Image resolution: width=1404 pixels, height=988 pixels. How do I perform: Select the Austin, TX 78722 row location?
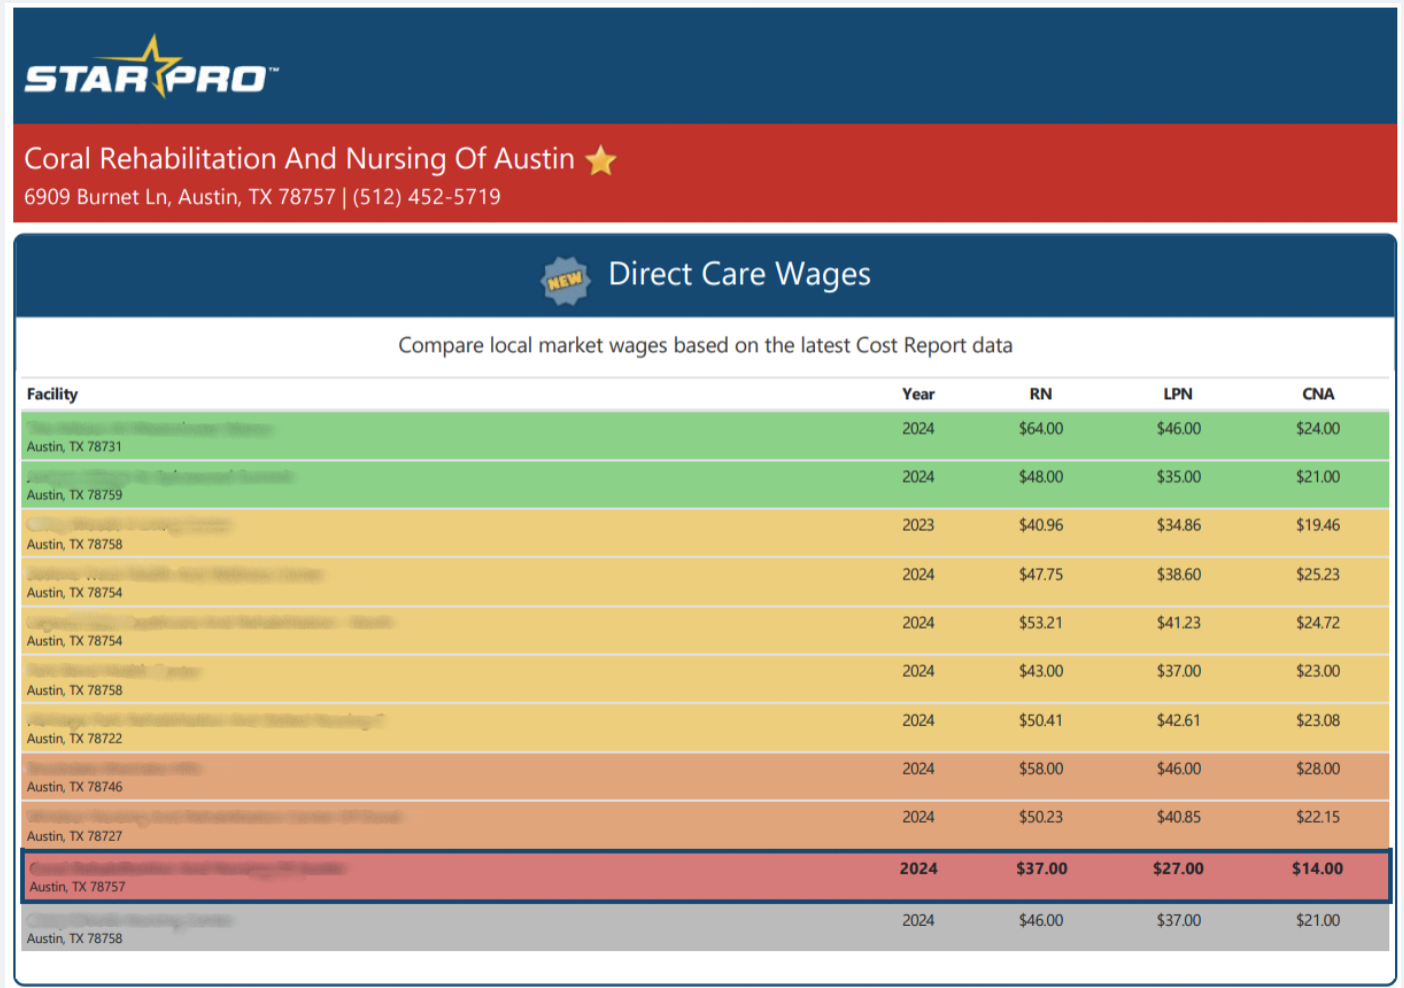(x=74, y=739)
